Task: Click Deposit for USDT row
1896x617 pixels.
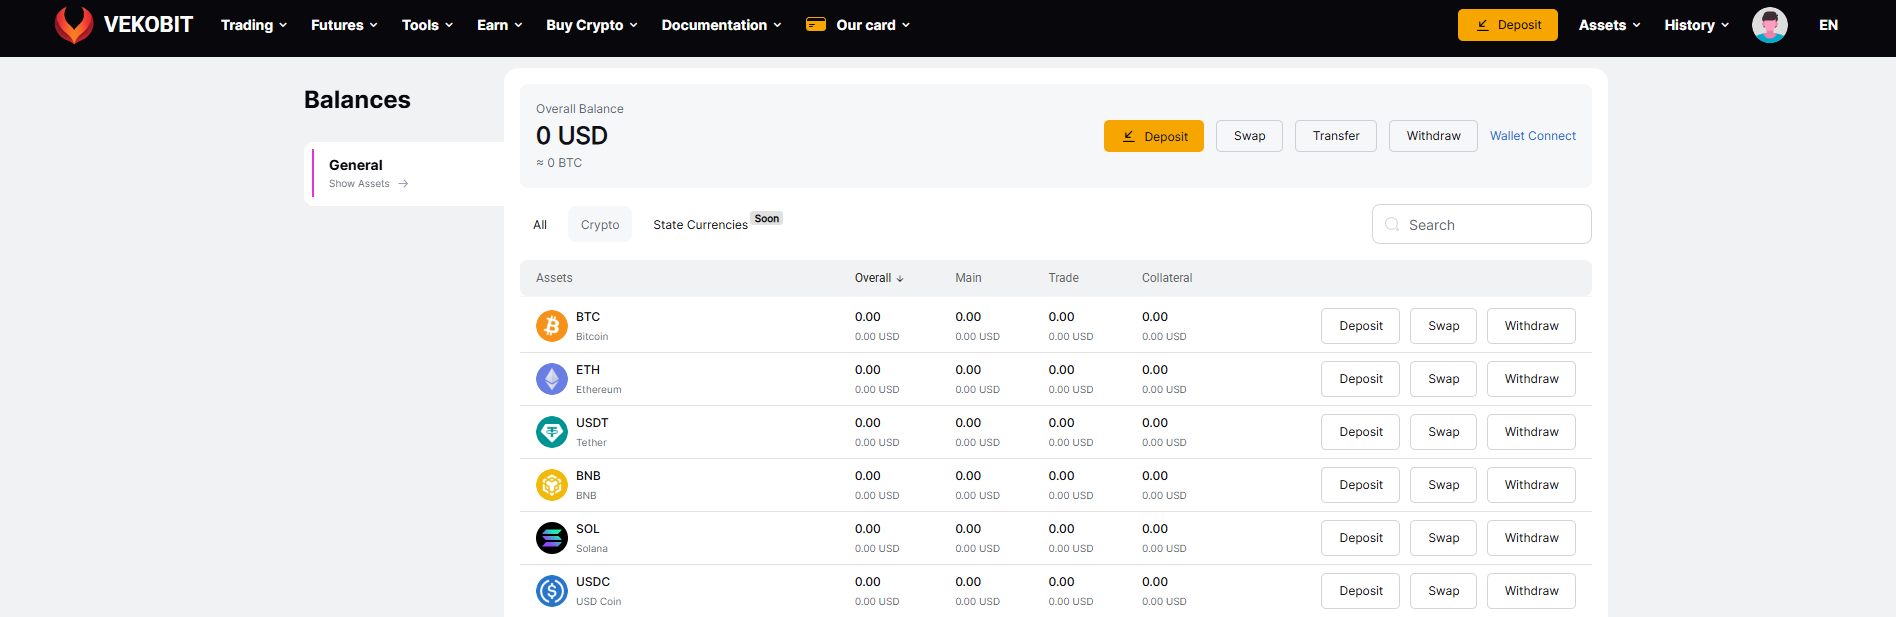Action: pos(1360,432)
